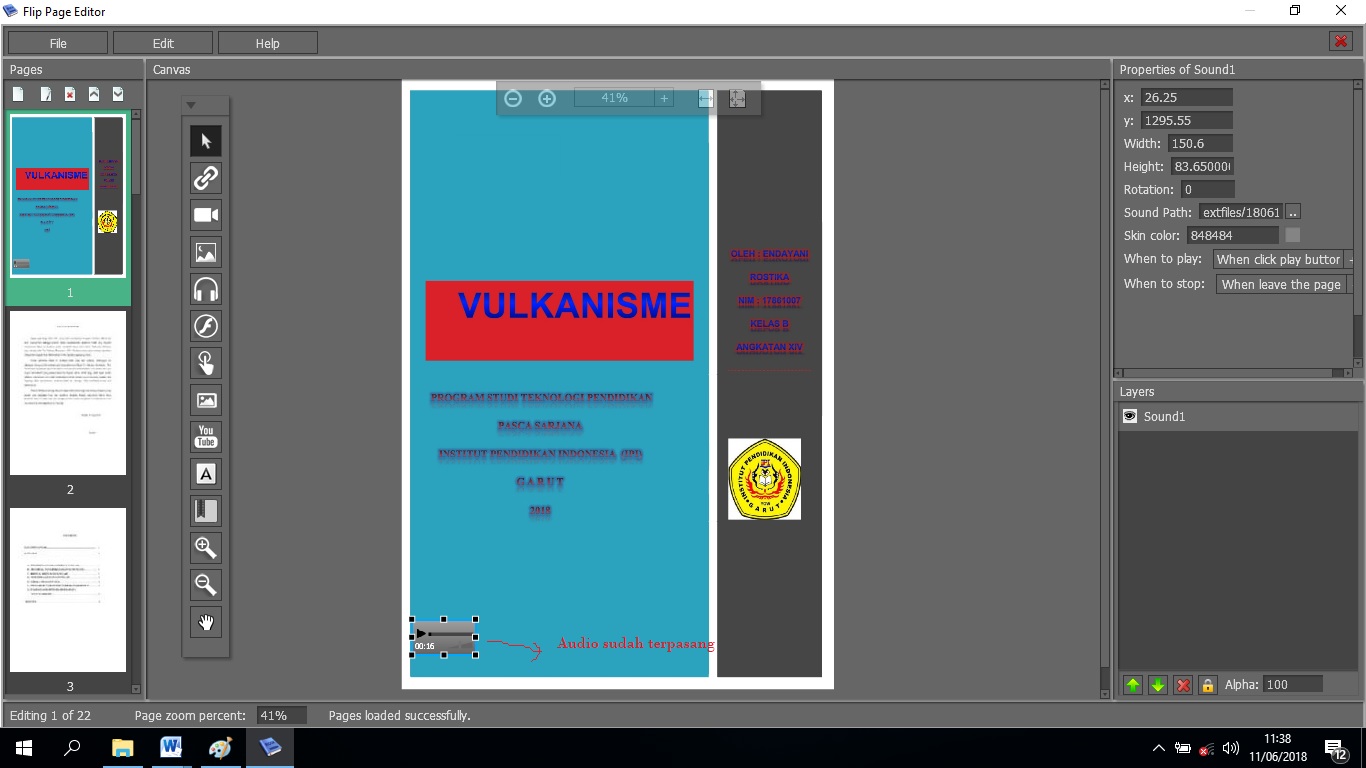Zoom in with canvas plus circle
Viewport: 1366px width, 768px height.
[547, 98]
